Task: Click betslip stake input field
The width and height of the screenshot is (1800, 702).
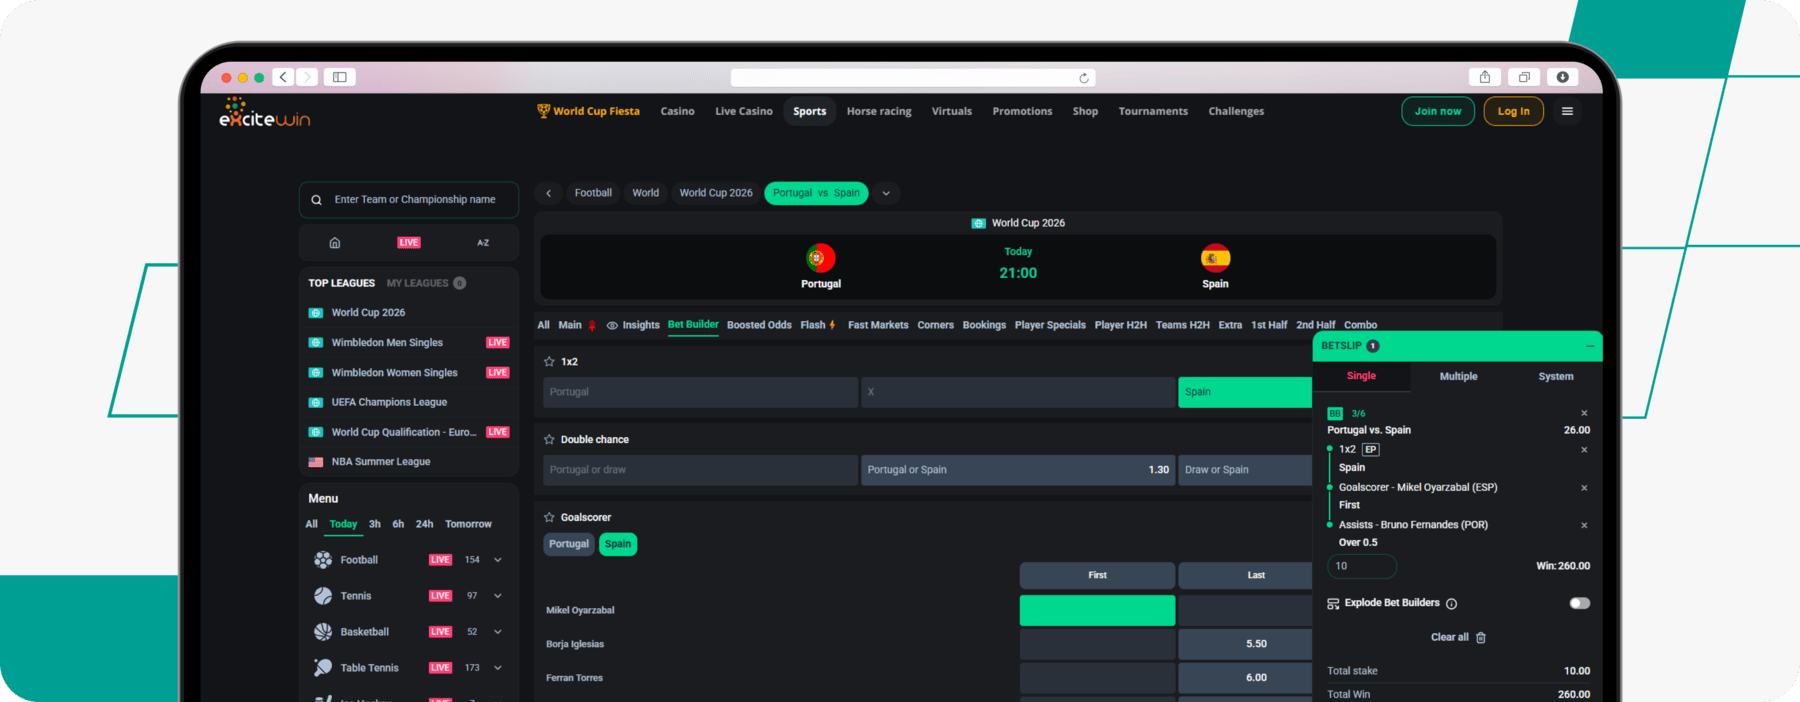Action: coord(1361,566)
